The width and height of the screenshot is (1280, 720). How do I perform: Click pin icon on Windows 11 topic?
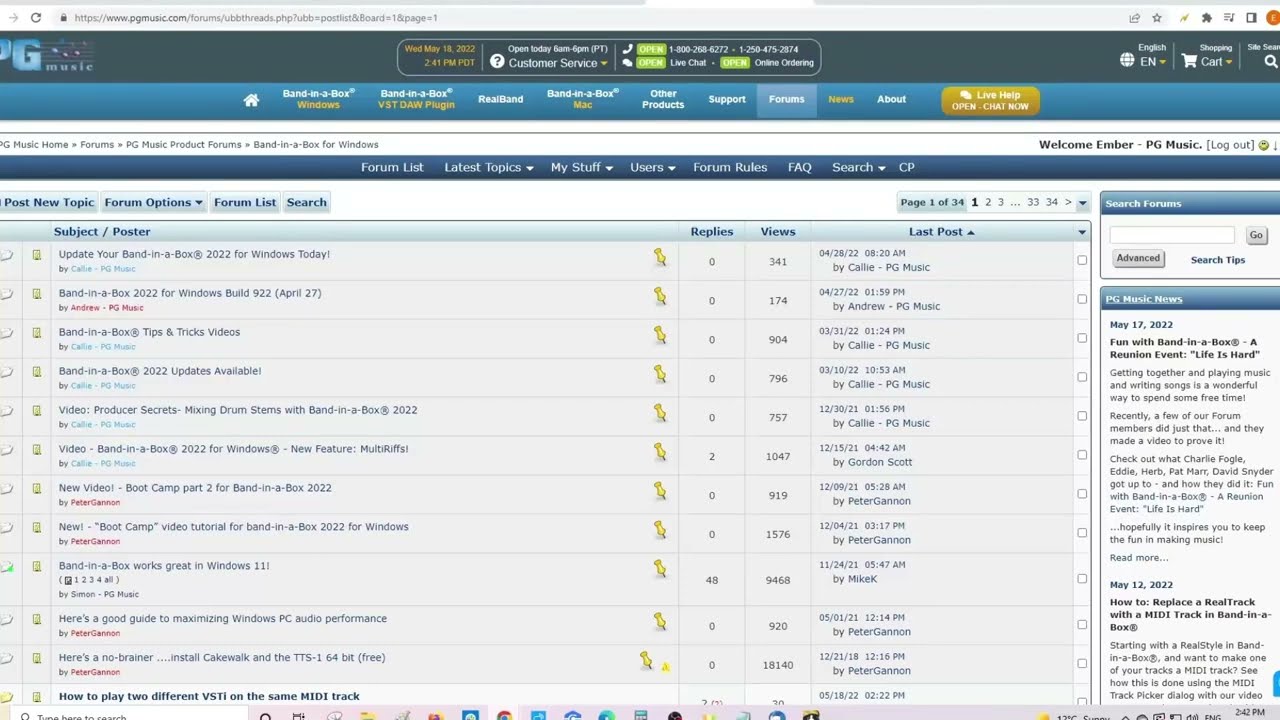[x=660, y=568]
